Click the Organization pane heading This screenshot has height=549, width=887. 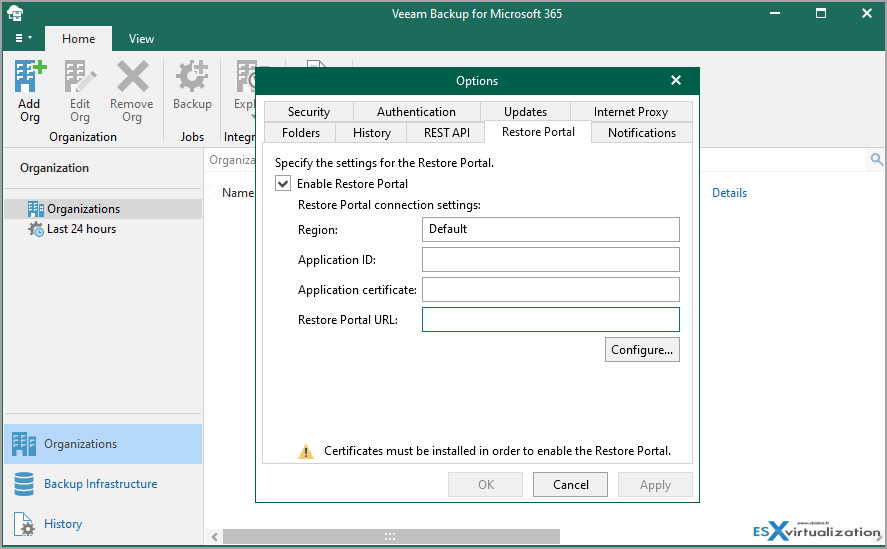[54, 168]
